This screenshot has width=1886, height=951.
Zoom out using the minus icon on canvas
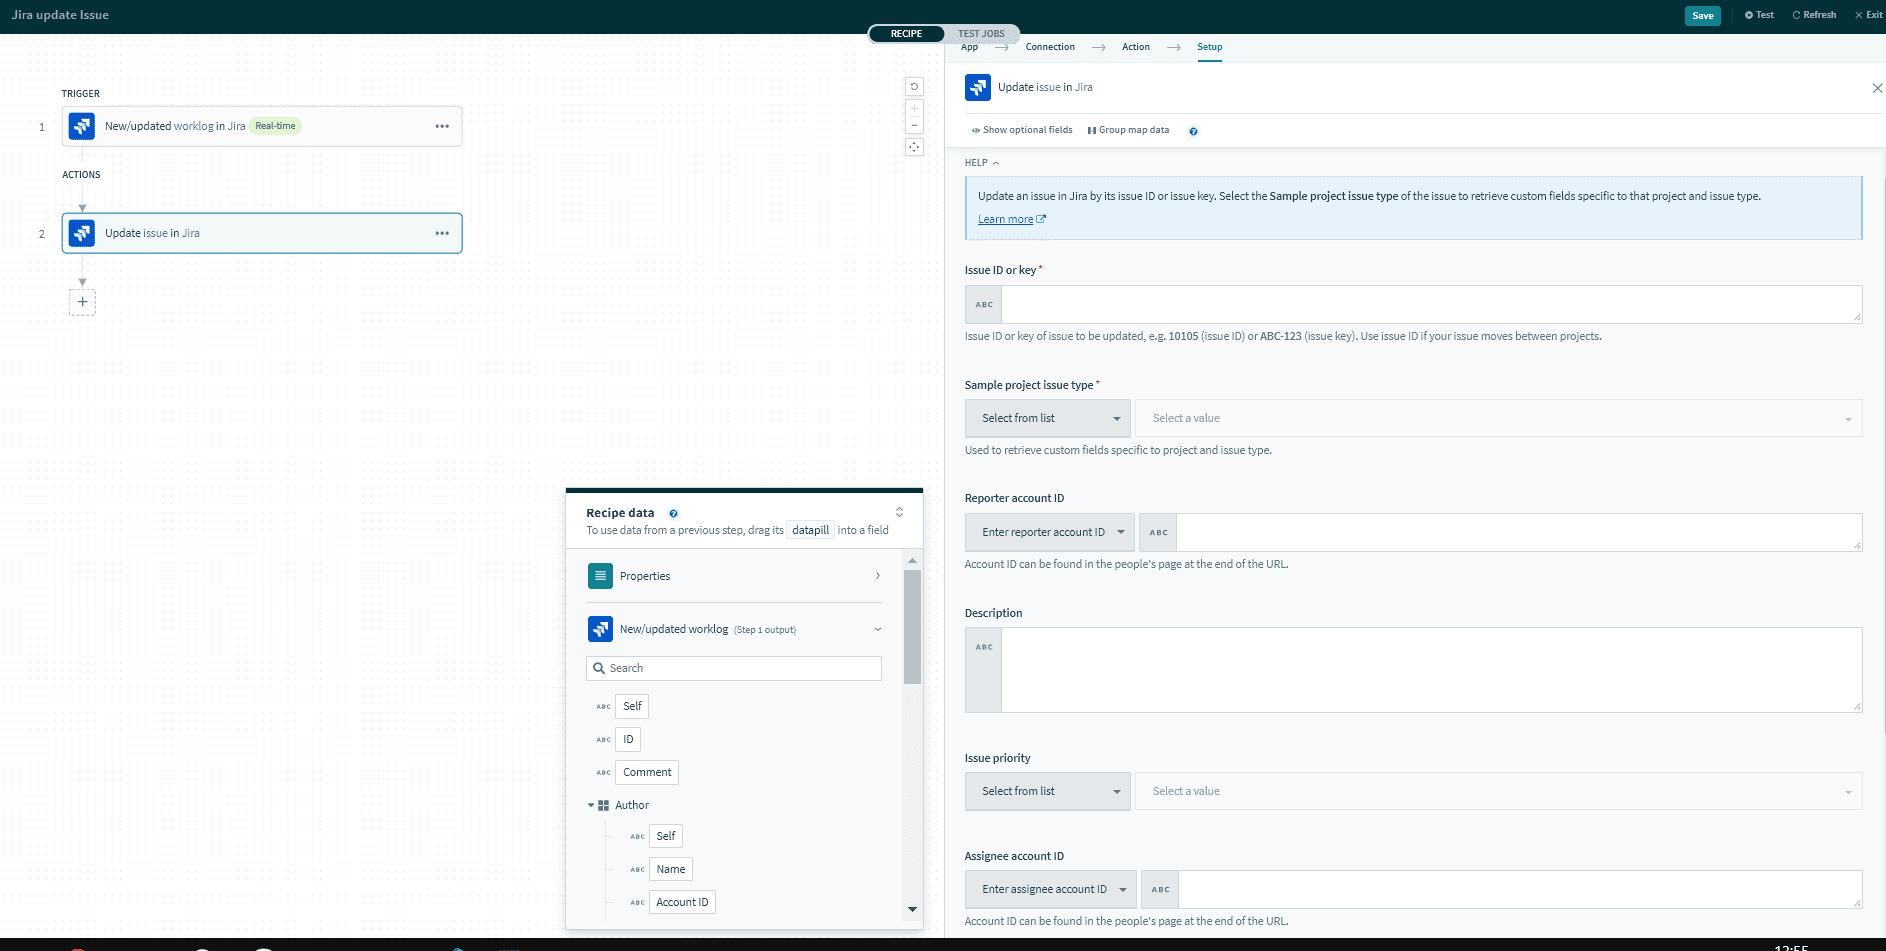pyautogui.click(x=914, y=124)
